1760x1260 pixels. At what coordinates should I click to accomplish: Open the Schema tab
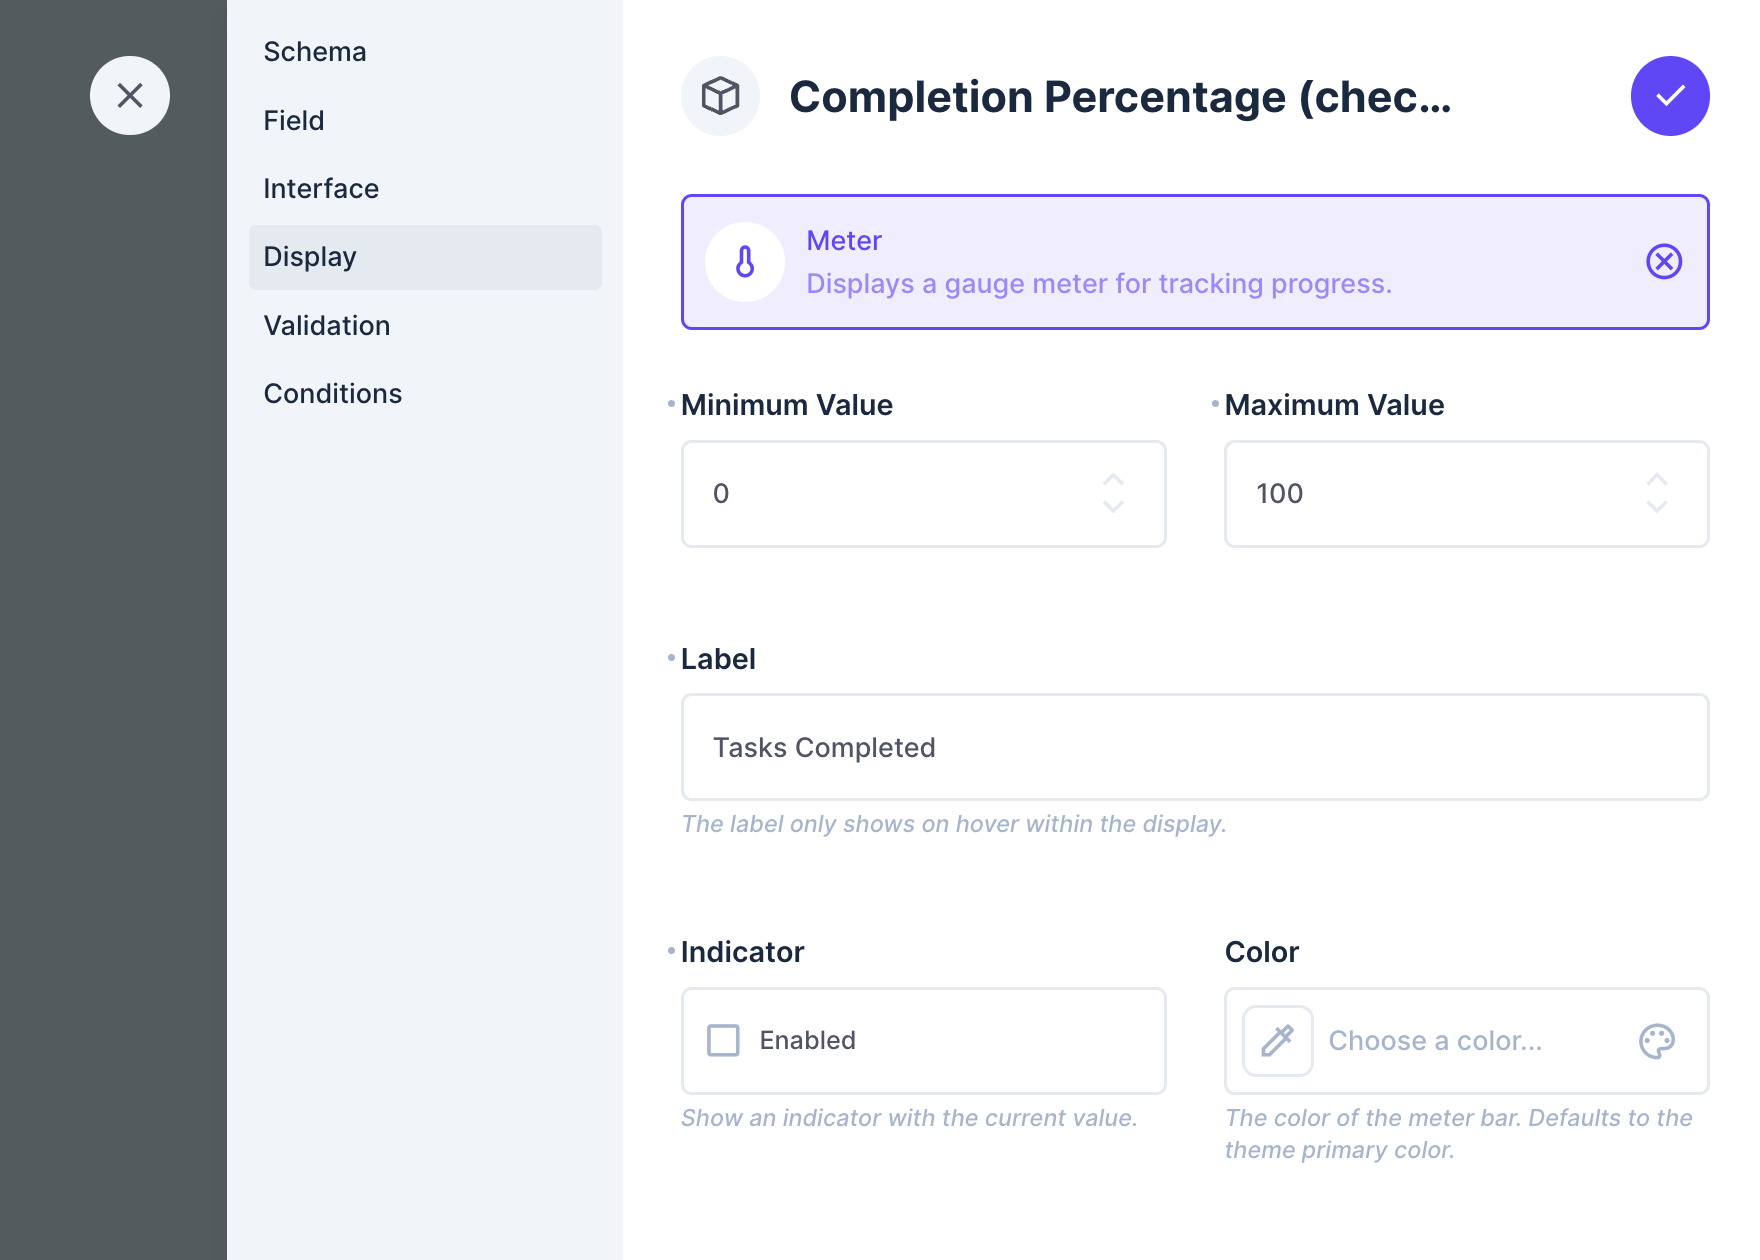[x=315, y=52]
